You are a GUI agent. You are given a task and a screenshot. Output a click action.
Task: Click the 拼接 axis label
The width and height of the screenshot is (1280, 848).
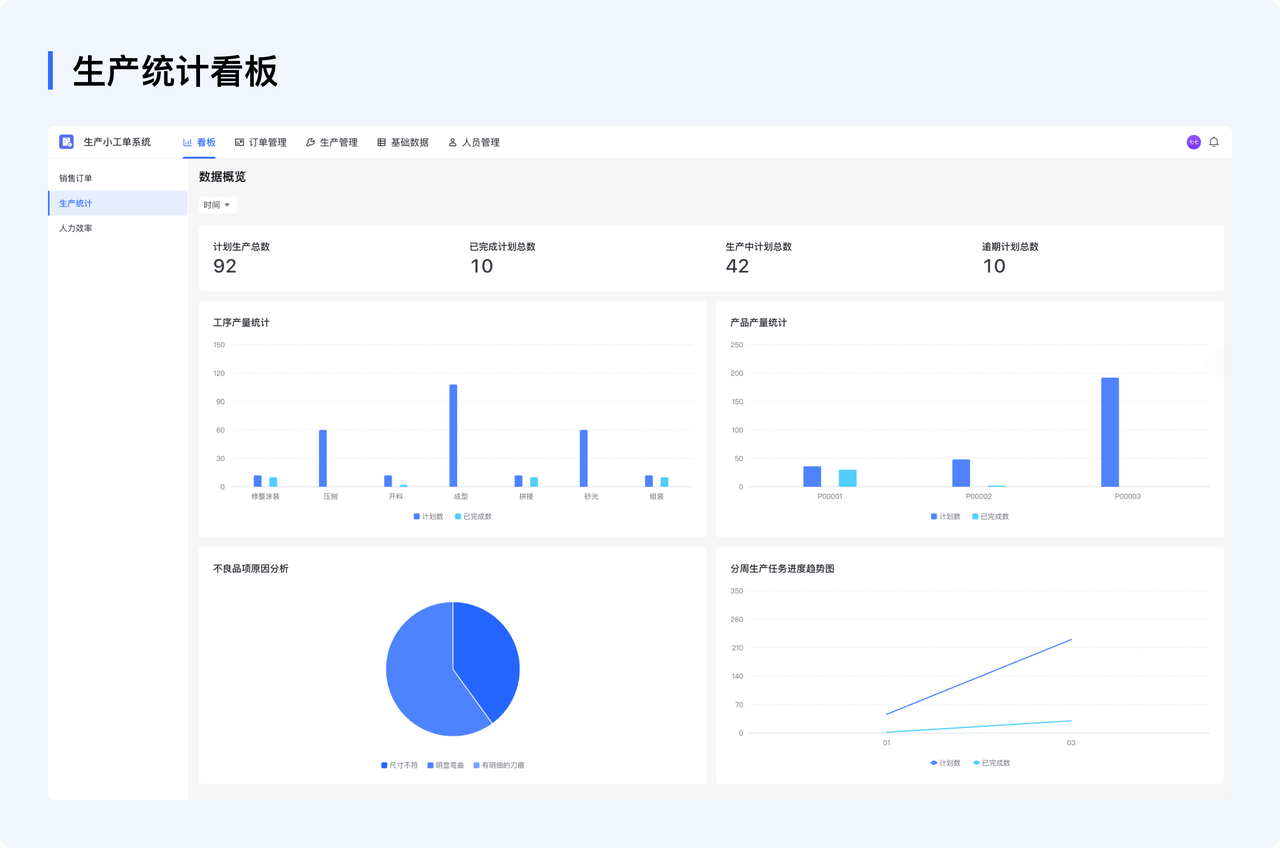click(526, 497)
